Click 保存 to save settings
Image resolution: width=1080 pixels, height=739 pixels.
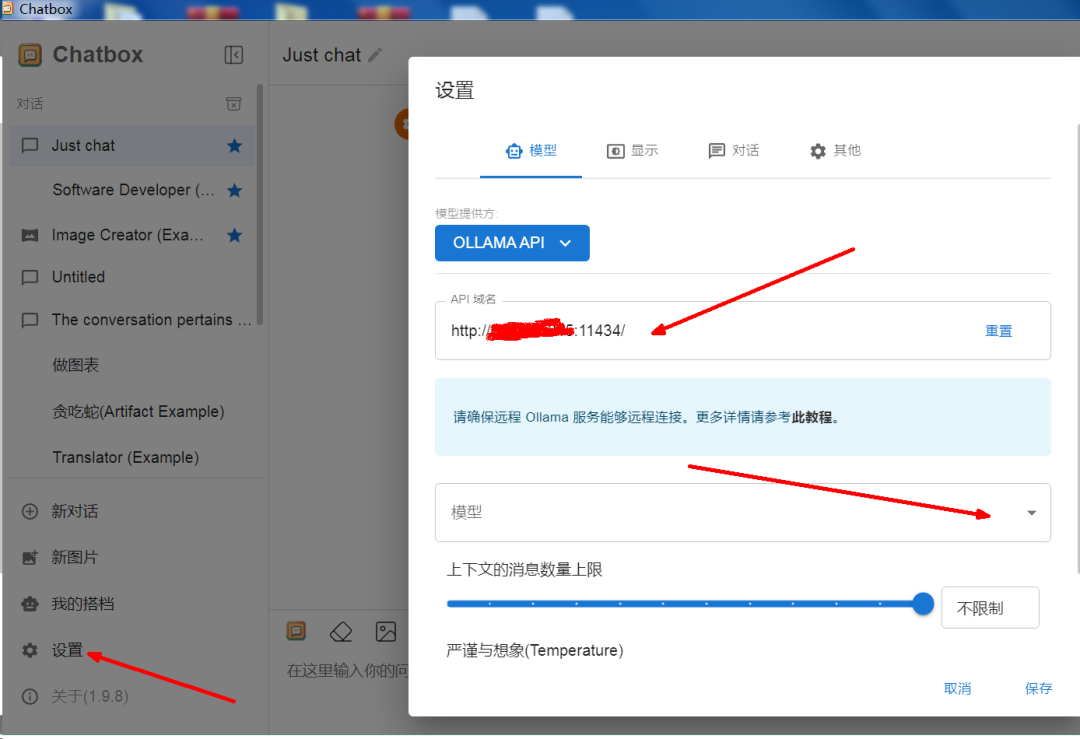(1038, 689)
